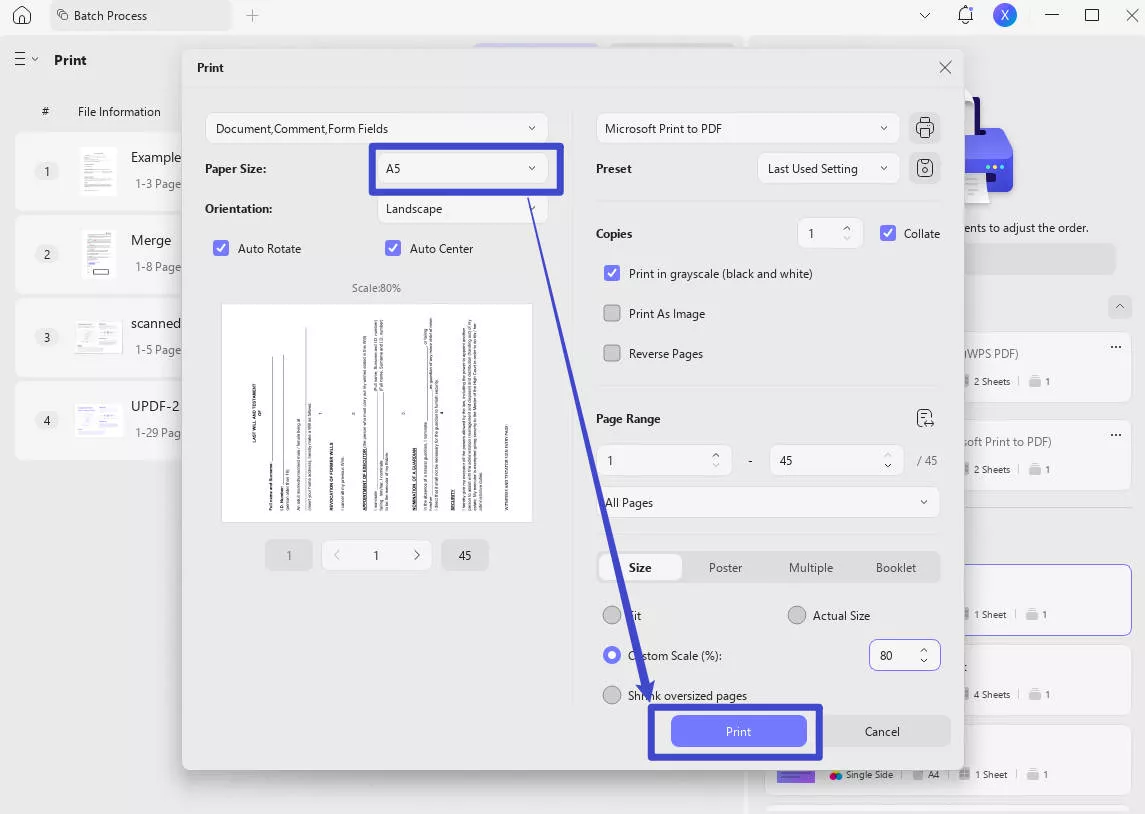1145x814 pixels.
Task: Click the Copies stepper arrows
Action: pyautogui.click(x=847, y=233)
